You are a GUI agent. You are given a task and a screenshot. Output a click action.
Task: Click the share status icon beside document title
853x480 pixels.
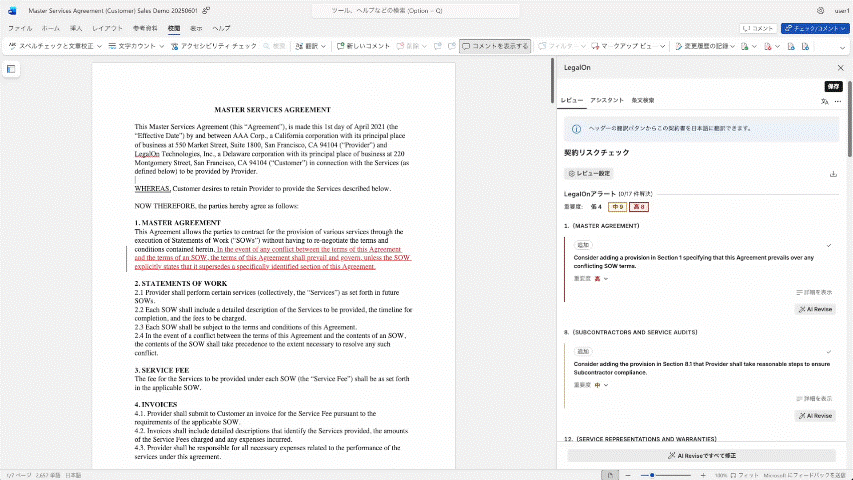click(206, 10)
